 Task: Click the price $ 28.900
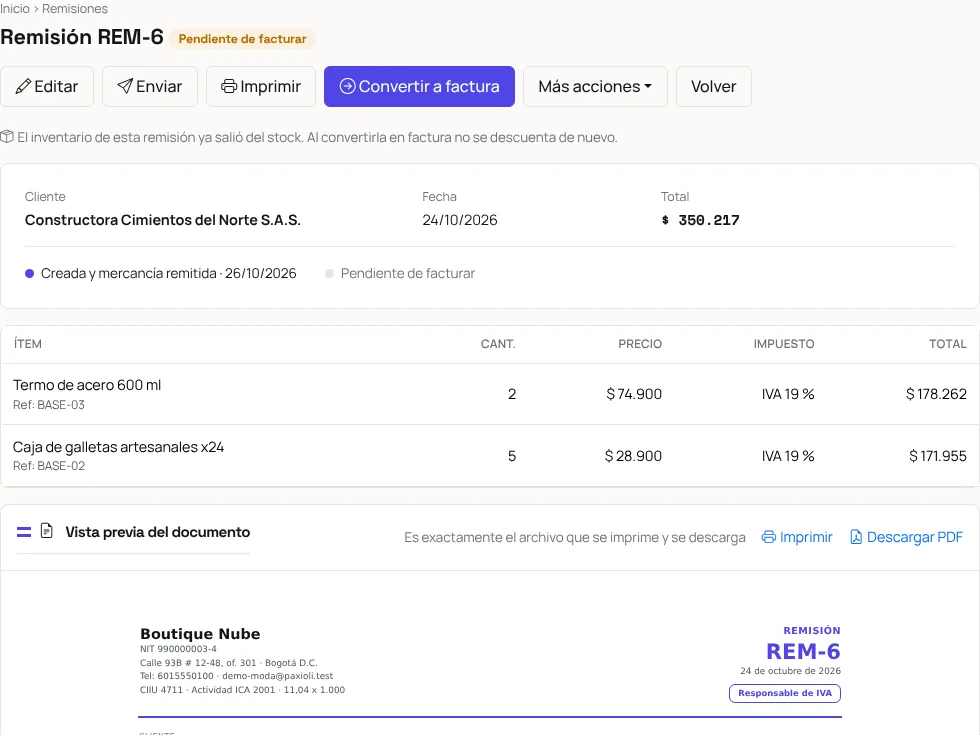click(633, 456)
